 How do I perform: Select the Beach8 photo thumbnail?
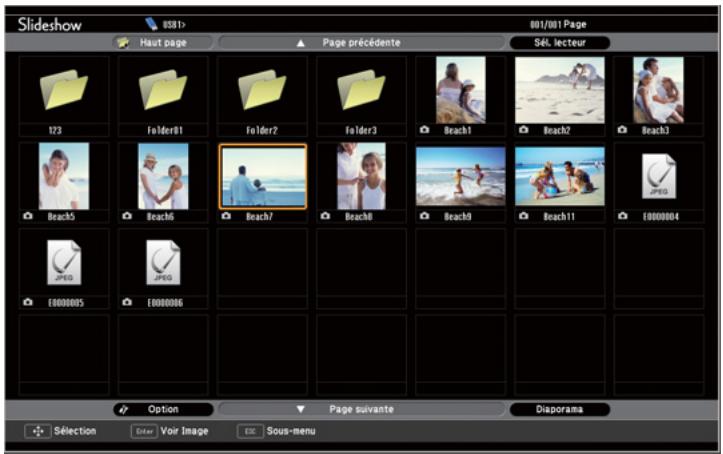tap(362, 176)
